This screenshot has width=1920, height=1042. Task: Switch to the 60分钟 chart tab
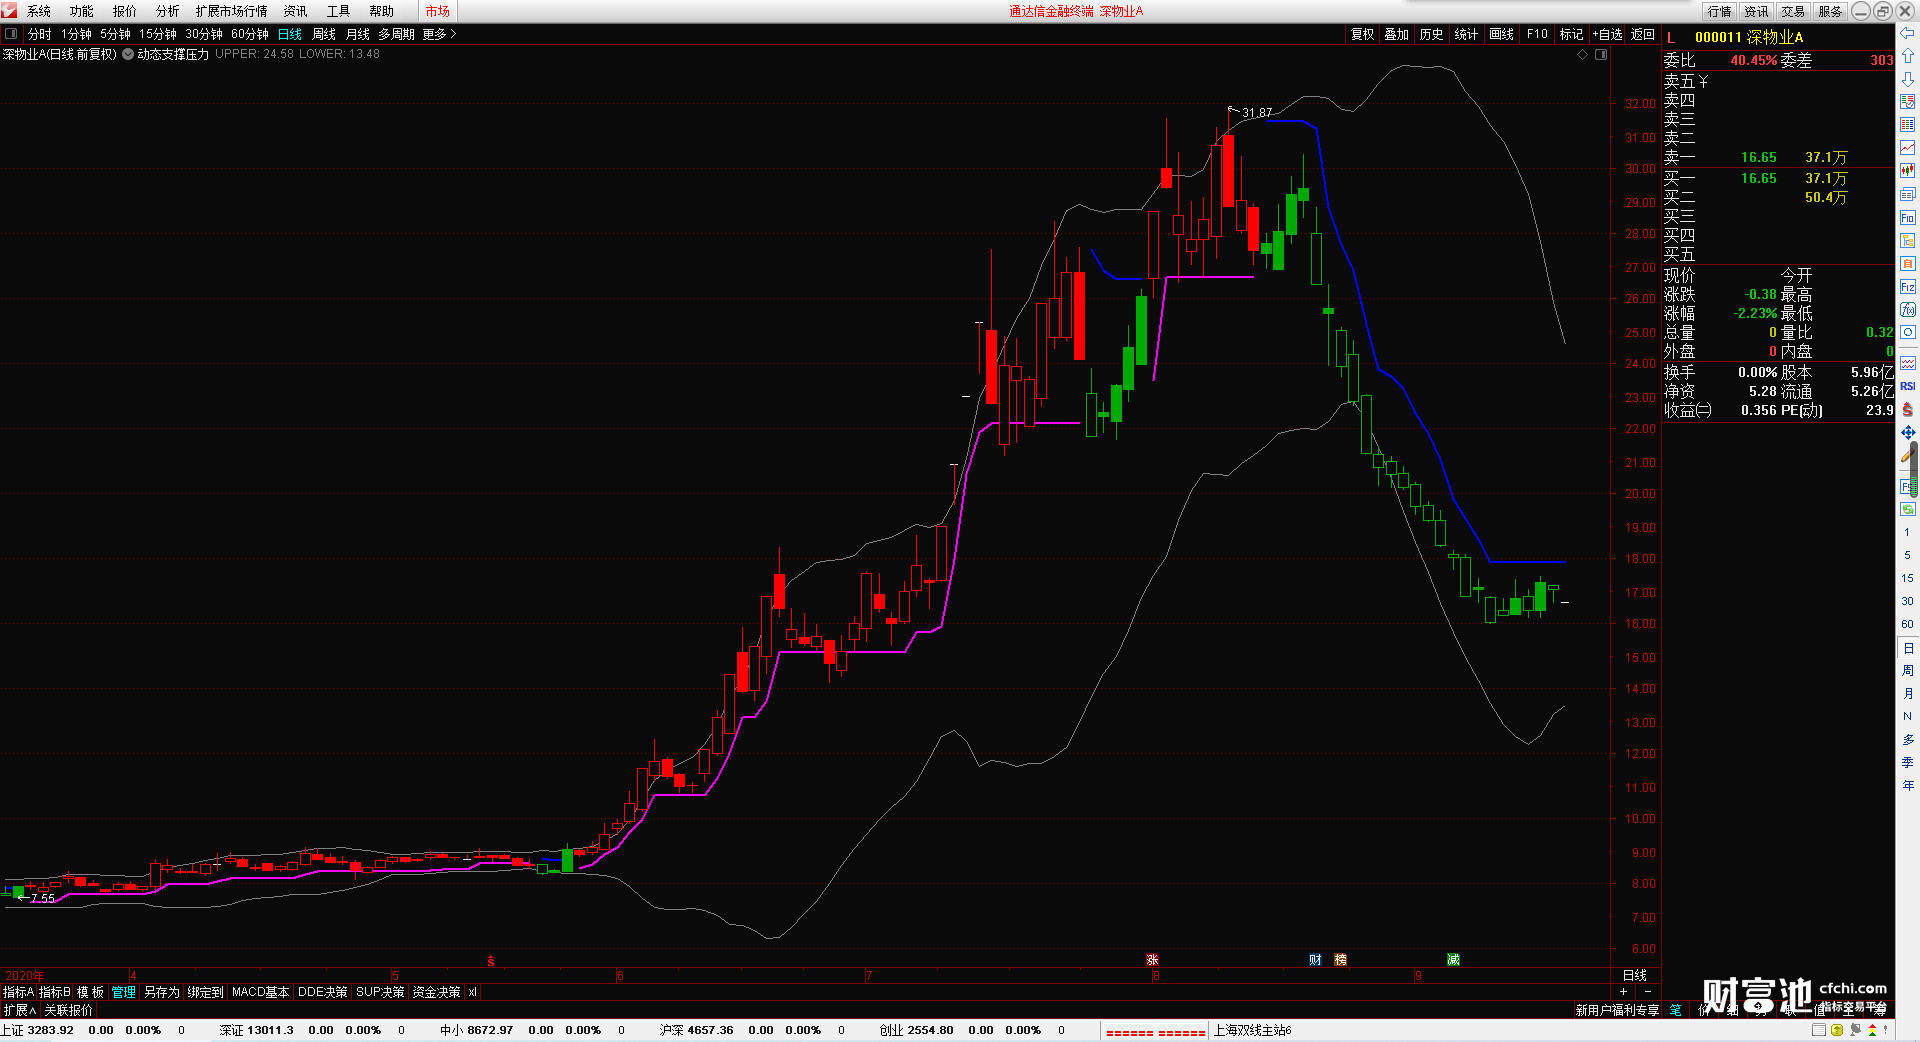point(250,34)
